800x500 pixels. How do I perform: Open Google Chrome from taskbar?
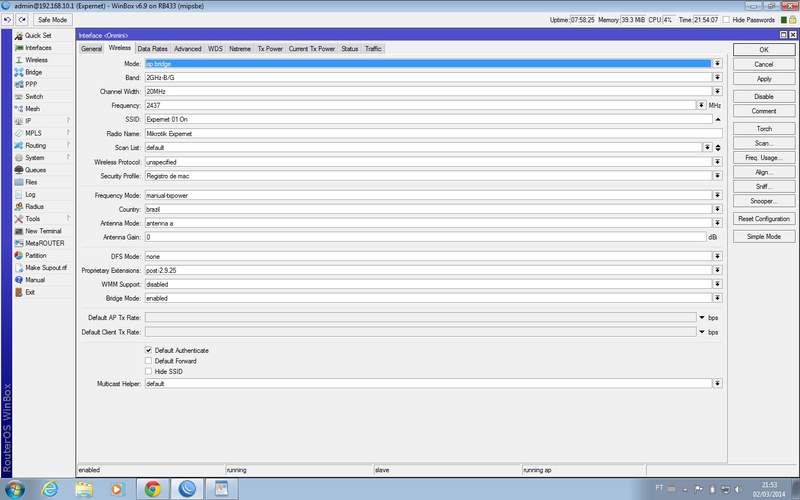[153, 489]
